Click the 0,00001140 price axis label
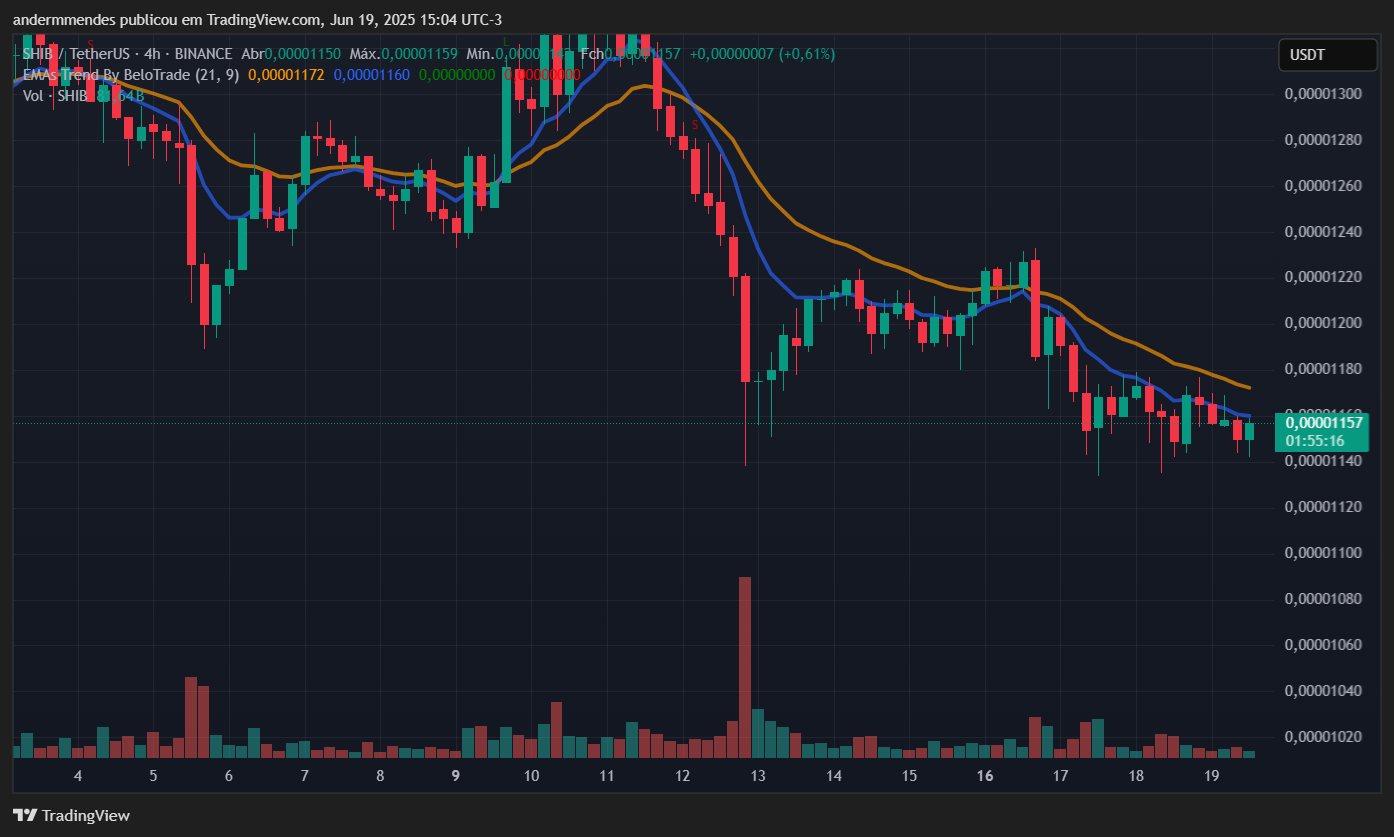 [1325, 461]
